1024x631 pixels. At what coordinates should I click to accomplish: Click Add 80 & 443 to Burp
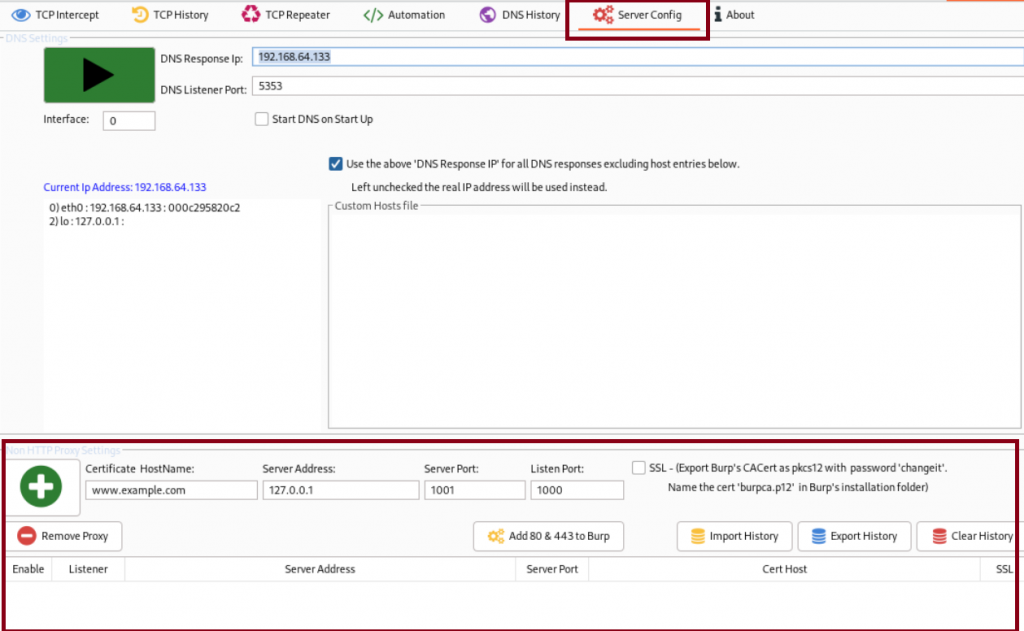(548, 536)
